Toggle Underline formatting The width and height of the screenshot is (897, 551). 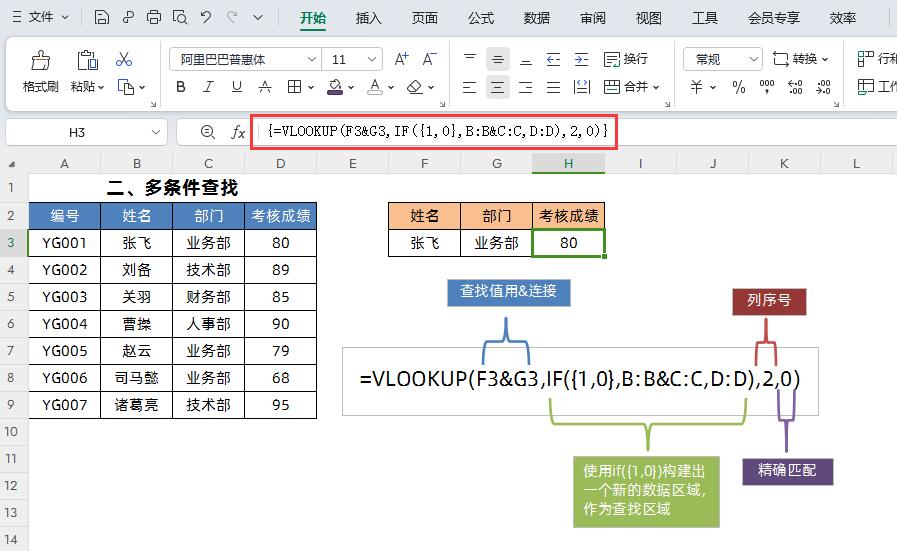237,87
